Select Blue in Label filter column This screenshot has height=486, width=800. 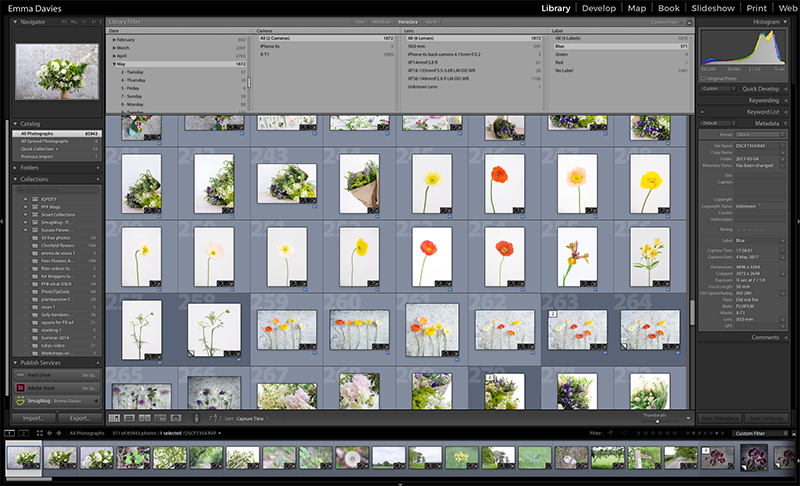tap(620, 46)
